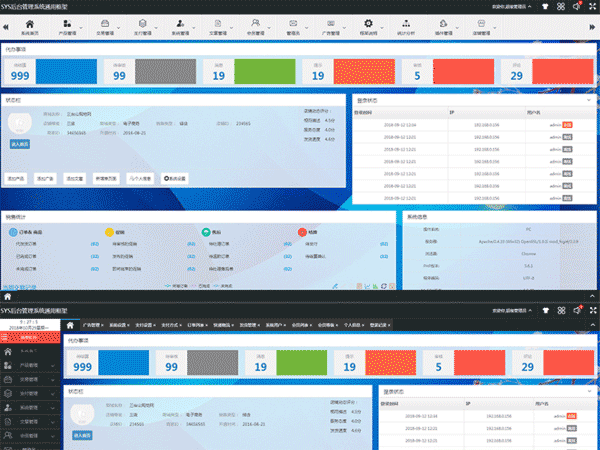Select the first tab after home in lower tab bar
Image resolution: width=600 pixels, height=450 pixels.
point(93,325)
